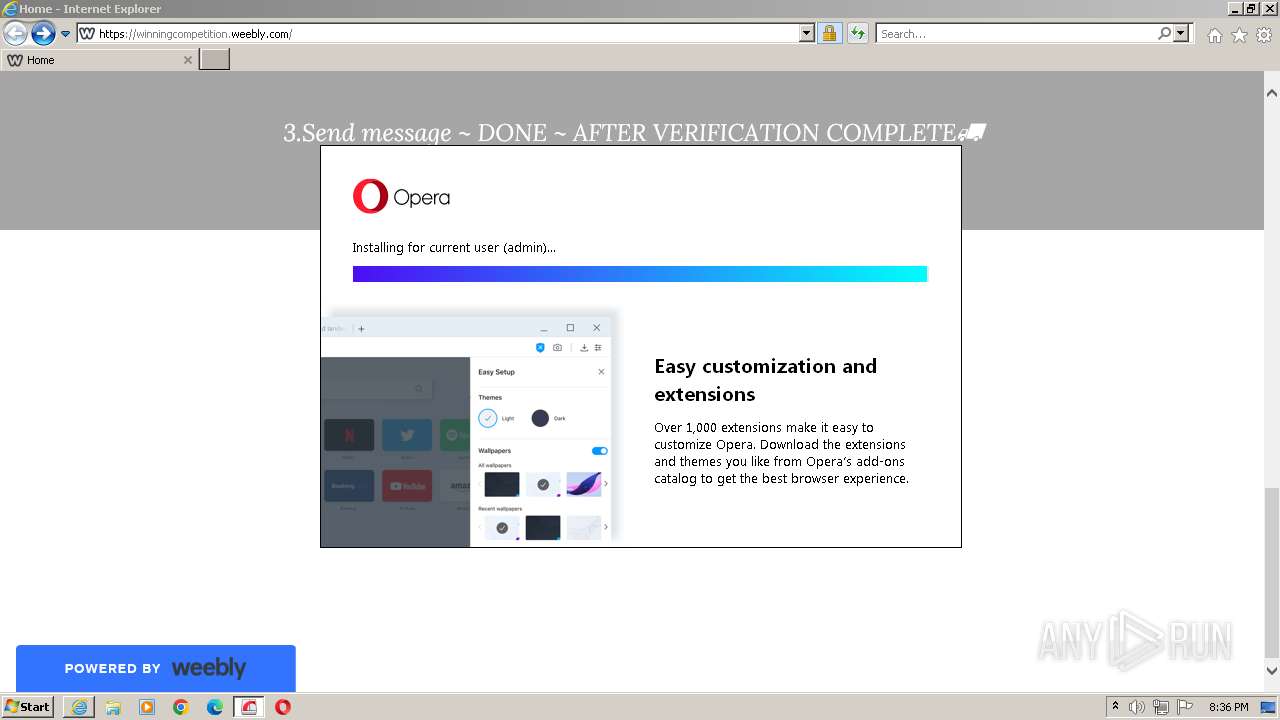Viewport: 1280px width, 720px height.
Task: Open the Opera taskbar icon
Action: coord(283,707)
